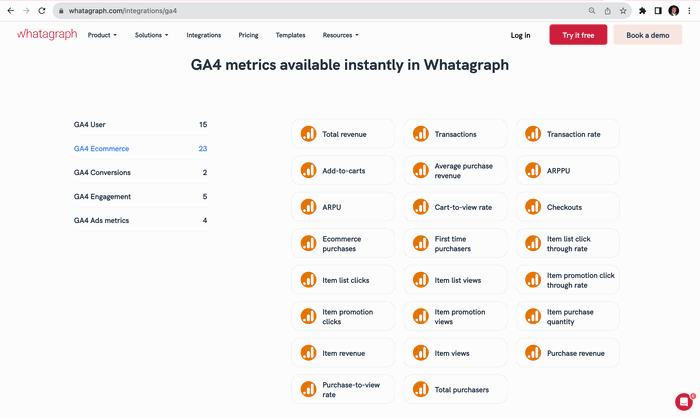Select the GA4 Ecommerce category

click(140, 149)
